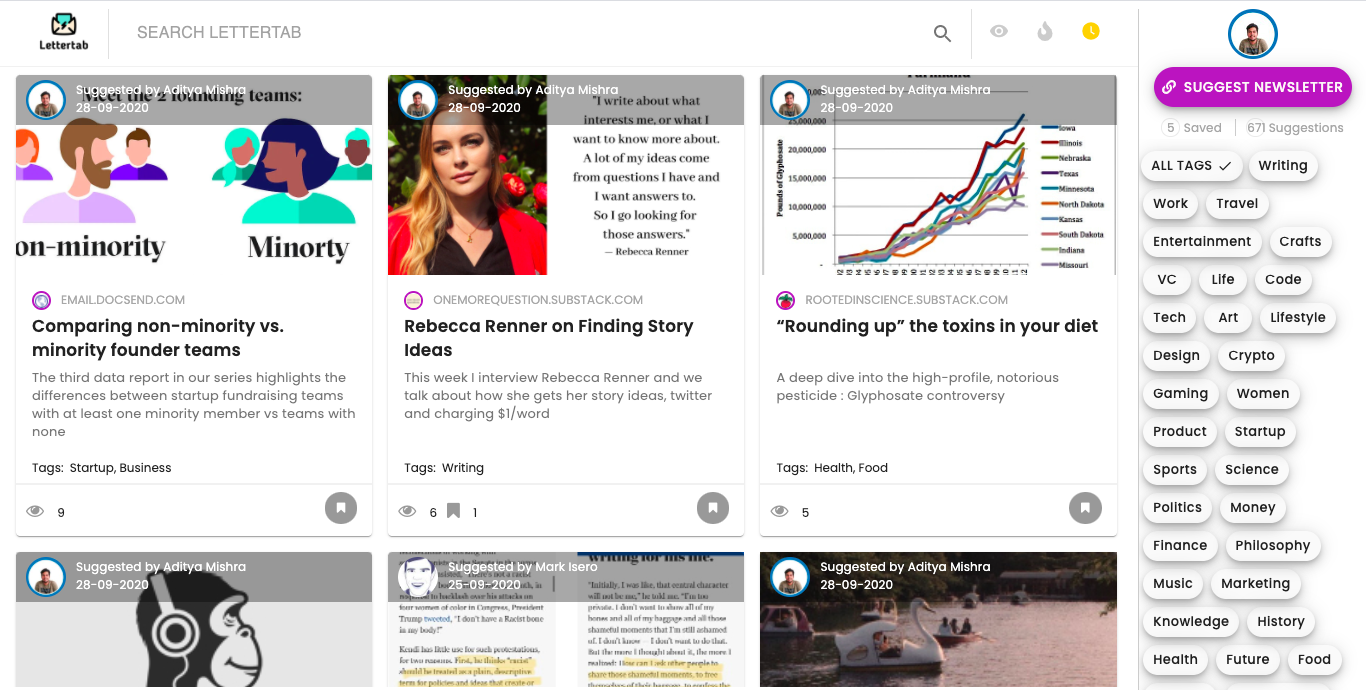Image resolution: width=1366 pixels, height=690 pixels.
Task: Sort by latest clock icon
Action: tap(1091, 31)
